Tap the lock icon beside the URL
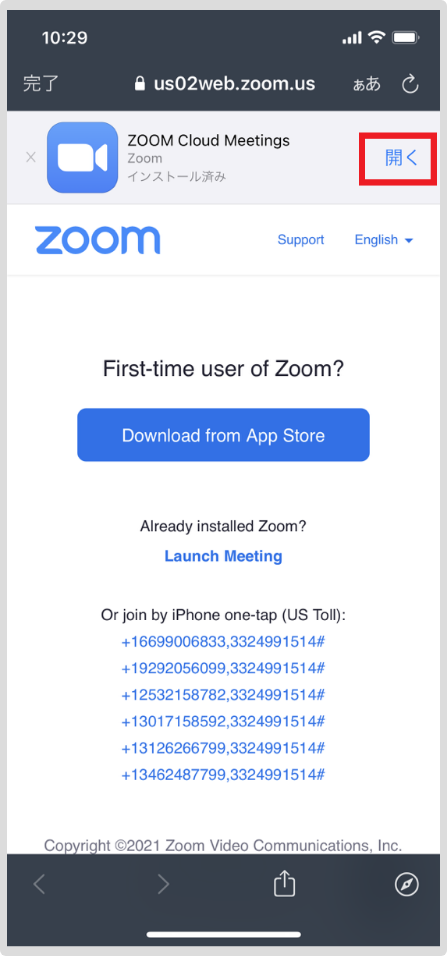447x956 pixels. coord(140,83)
